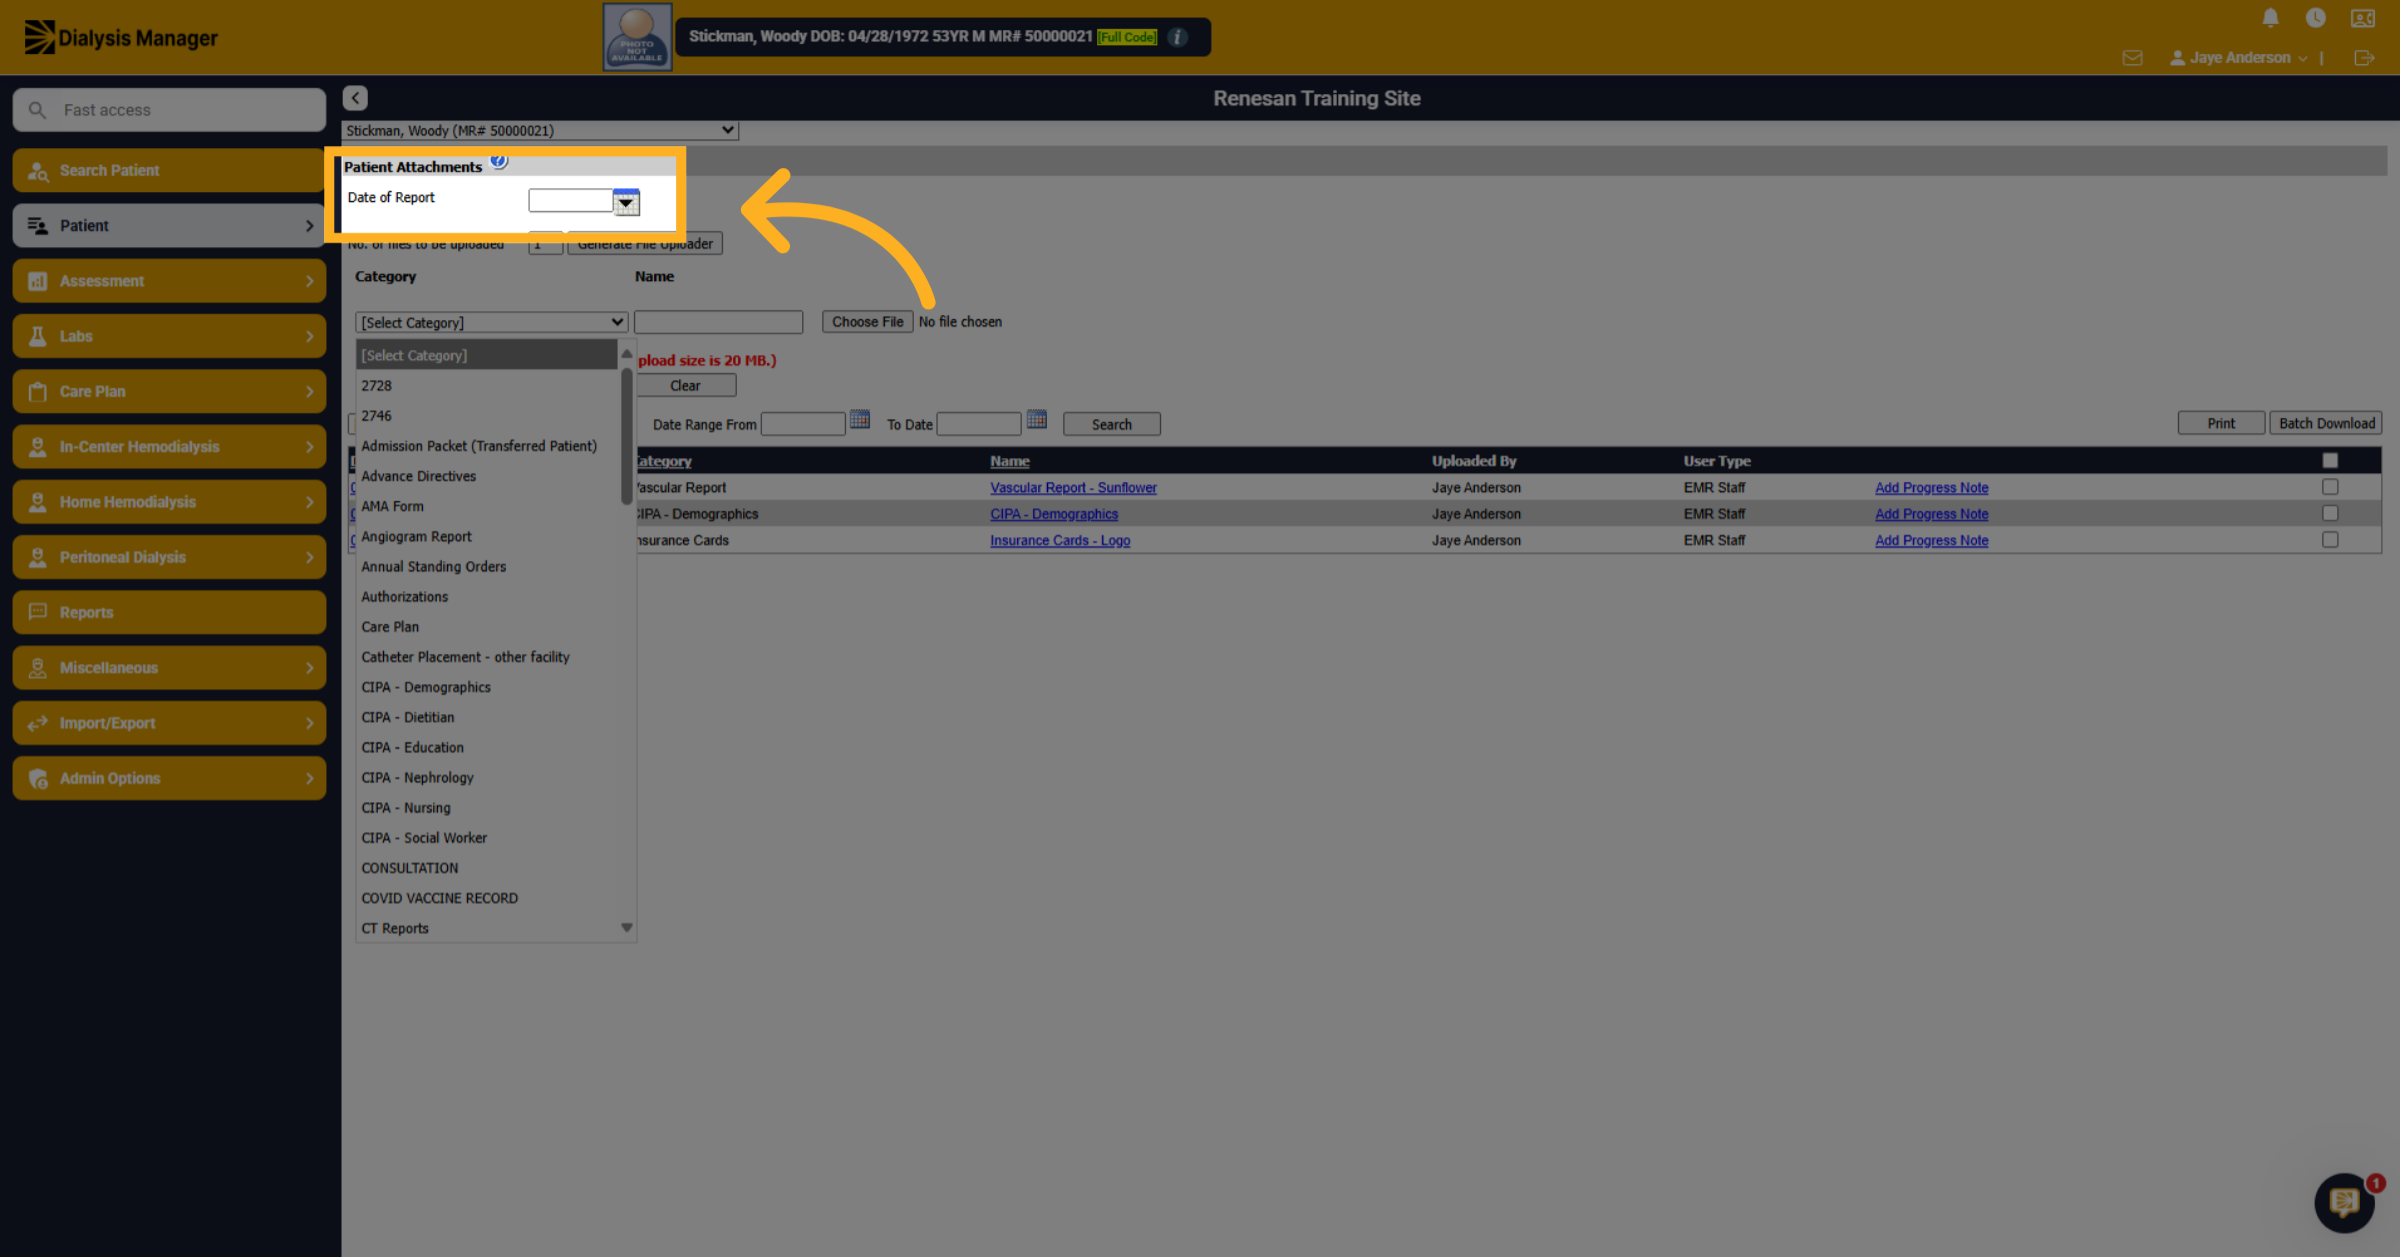Image resolution: width=2400 pixels, height=1257 pixels.
Task: Open Jaye Anderson user menu
Action: click(x=2238, y=58)
